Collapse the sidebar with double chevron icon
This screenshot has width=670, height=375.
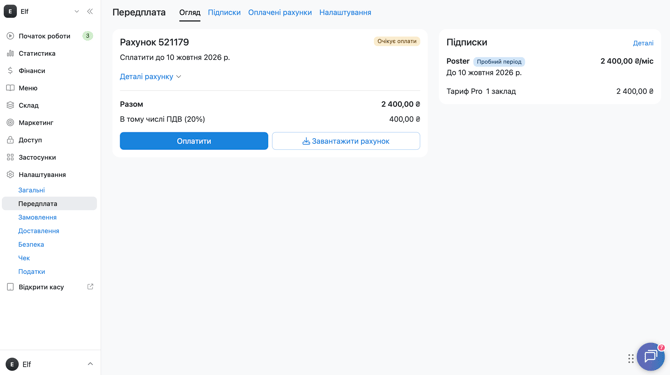[90, 12]
